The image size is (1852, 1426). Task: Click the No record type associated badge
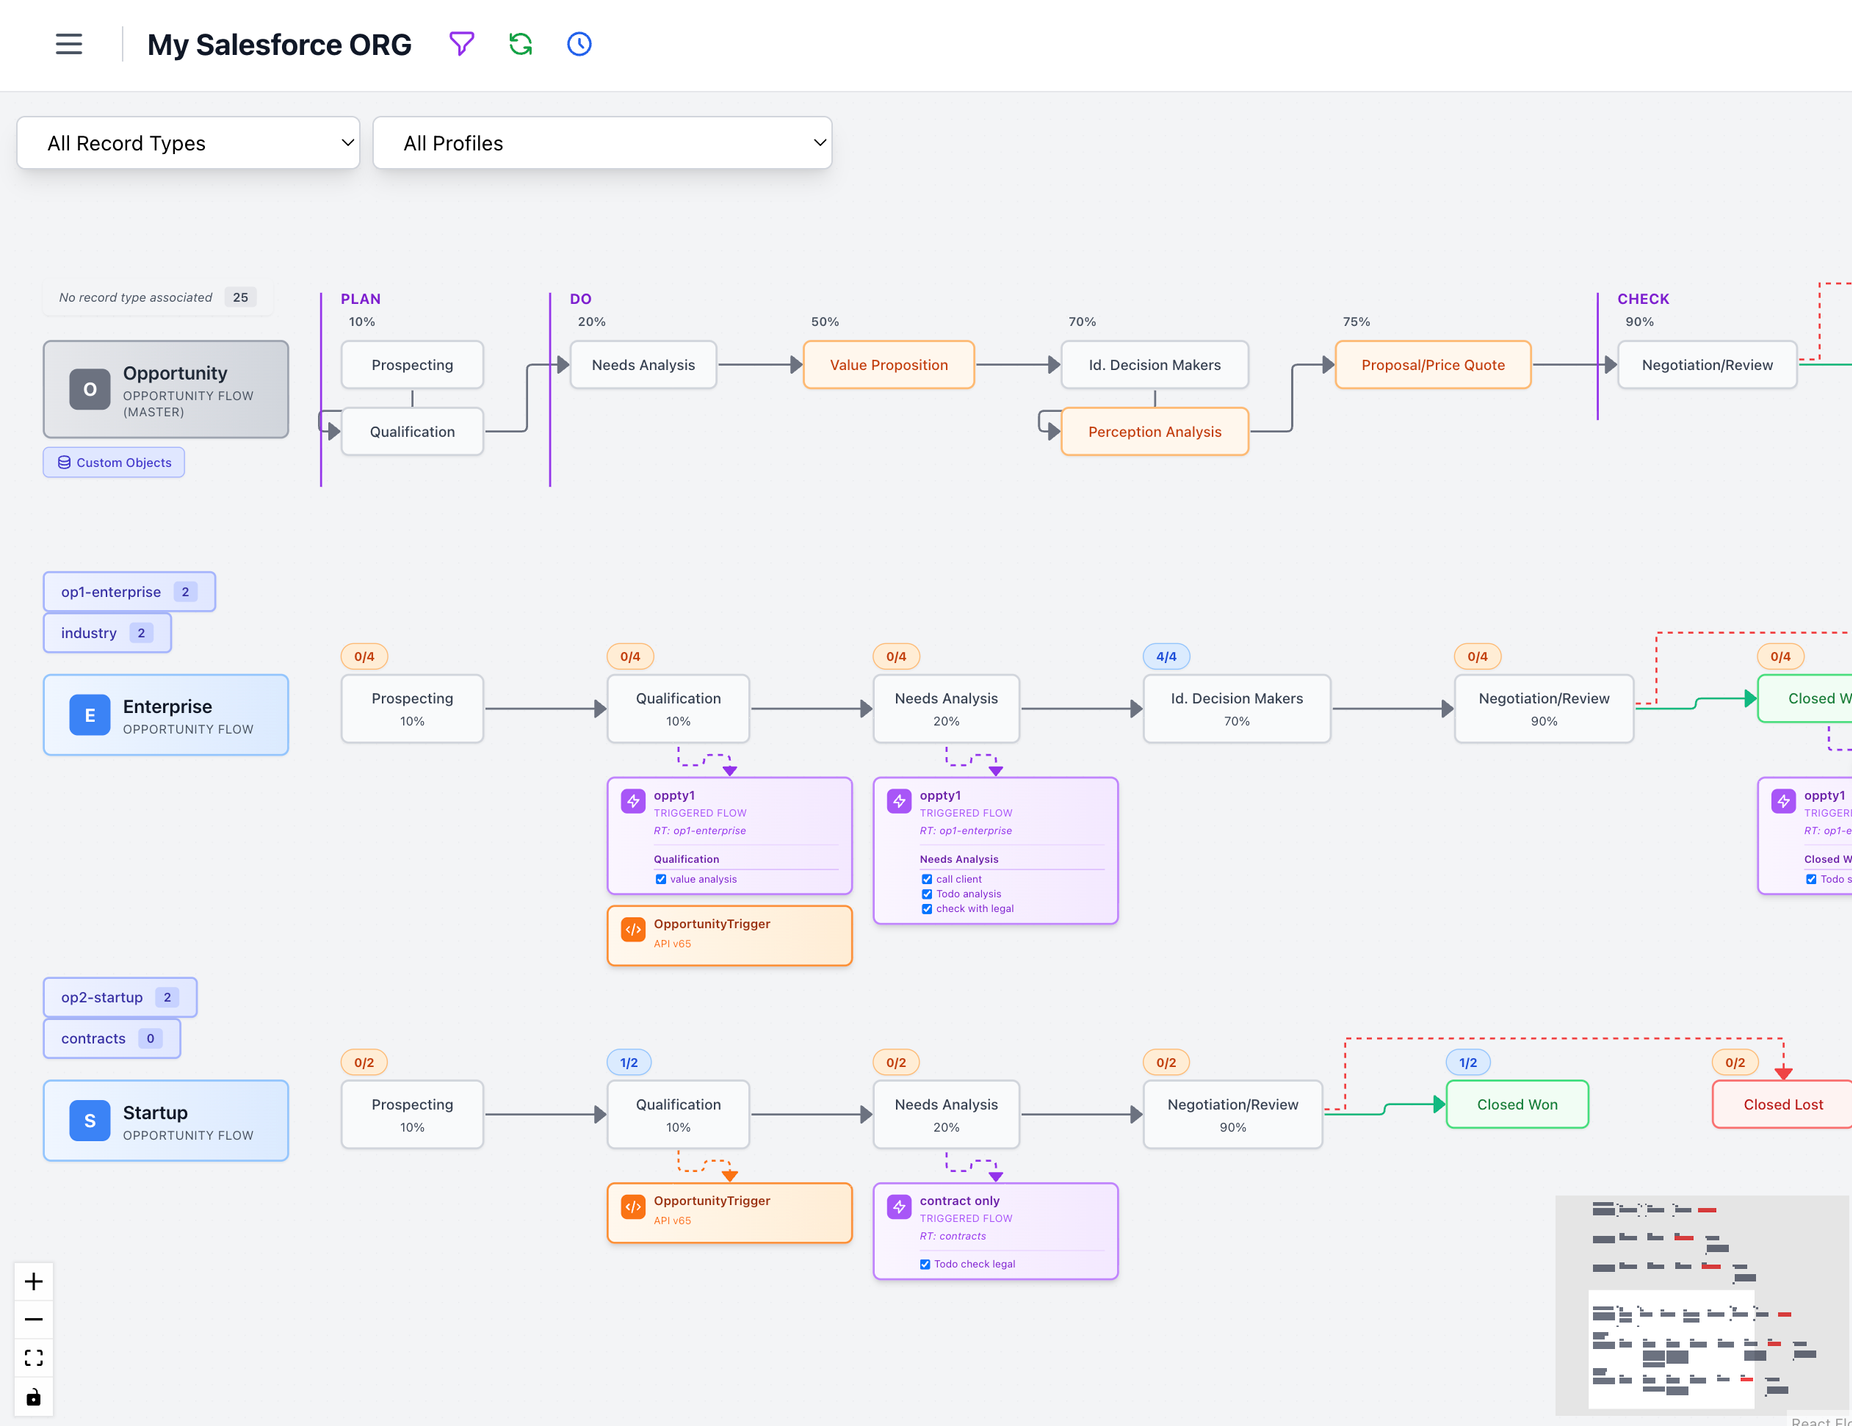pyautogui.click(x=157, y=297)
